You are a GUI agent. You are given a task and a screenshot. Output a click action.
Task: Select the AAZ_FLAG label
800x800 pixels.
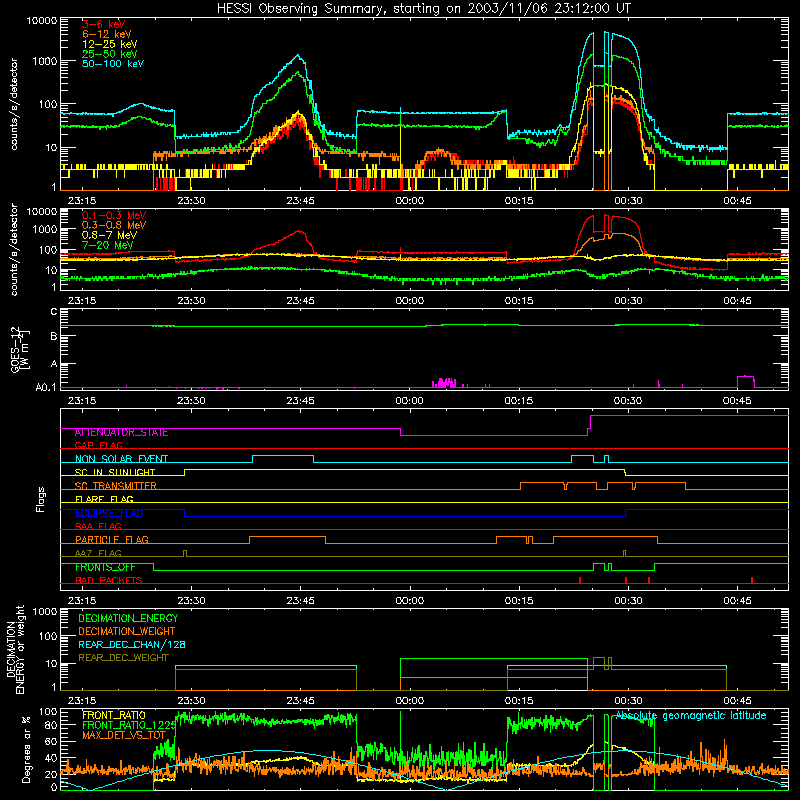coord(98,553)
